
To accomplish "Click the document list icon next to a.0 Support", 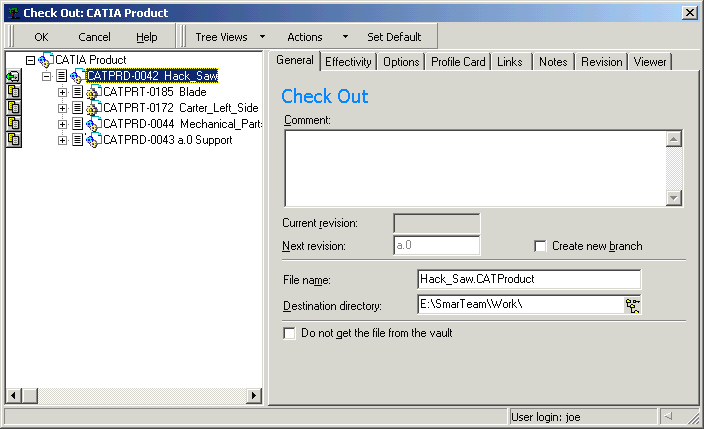I will [x=78, y=140].
